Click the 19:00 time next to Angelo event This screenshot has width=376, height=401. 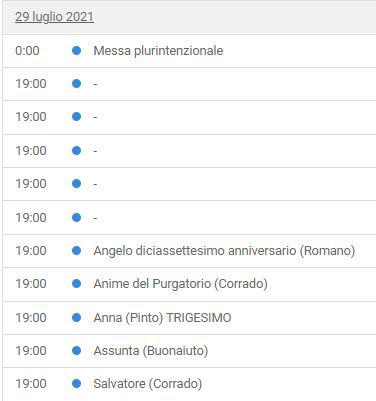(31, 251)
